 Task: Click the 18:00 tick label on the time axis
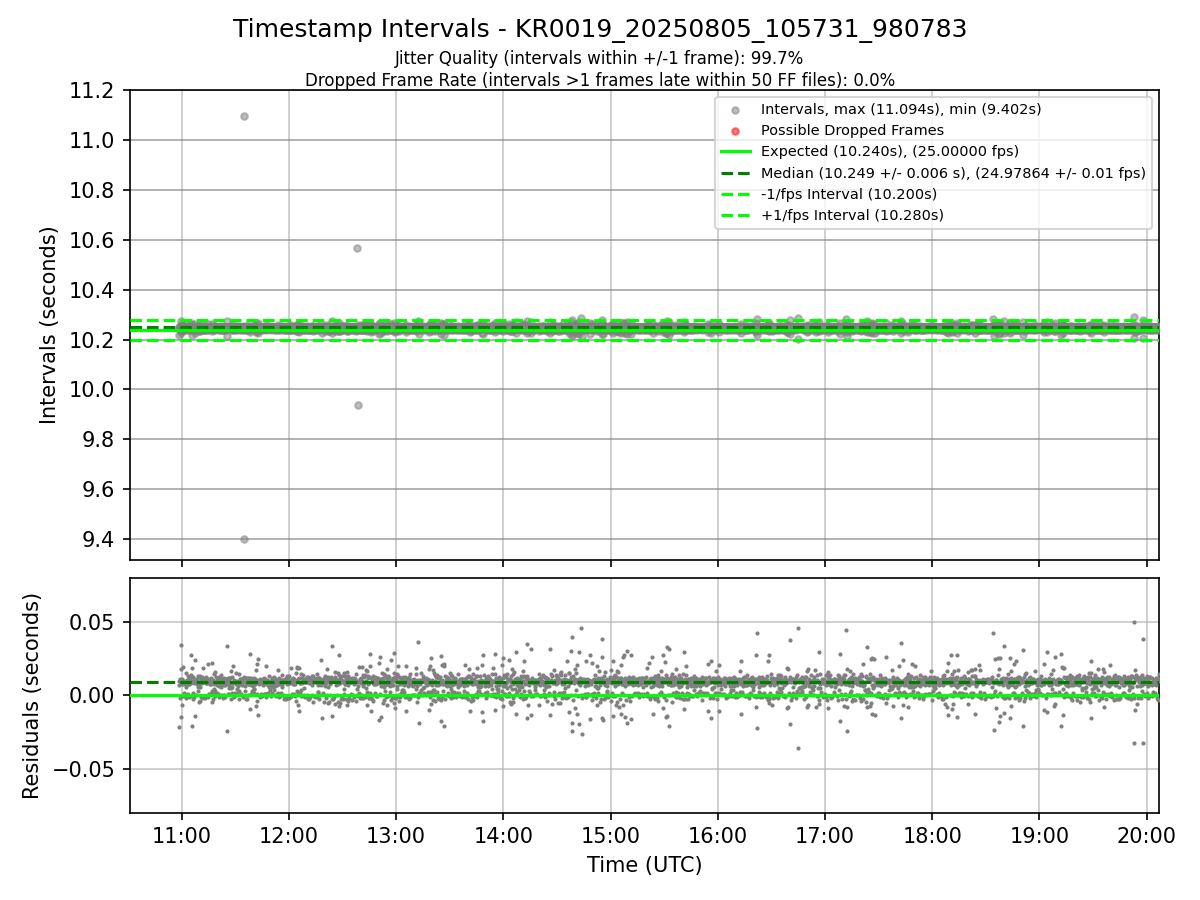click(931, 835)
